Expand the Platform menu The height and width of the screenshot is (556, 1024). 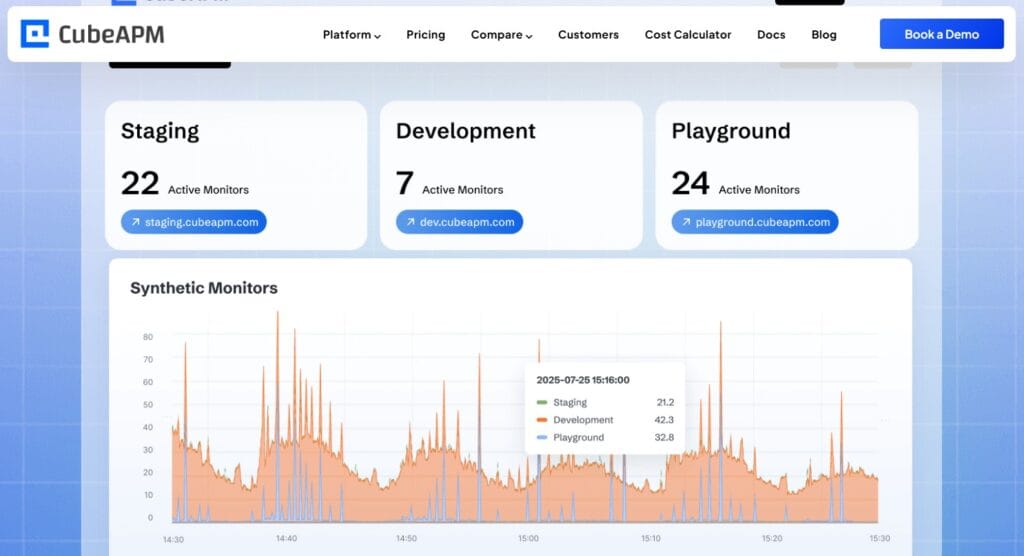coord(351,35)
